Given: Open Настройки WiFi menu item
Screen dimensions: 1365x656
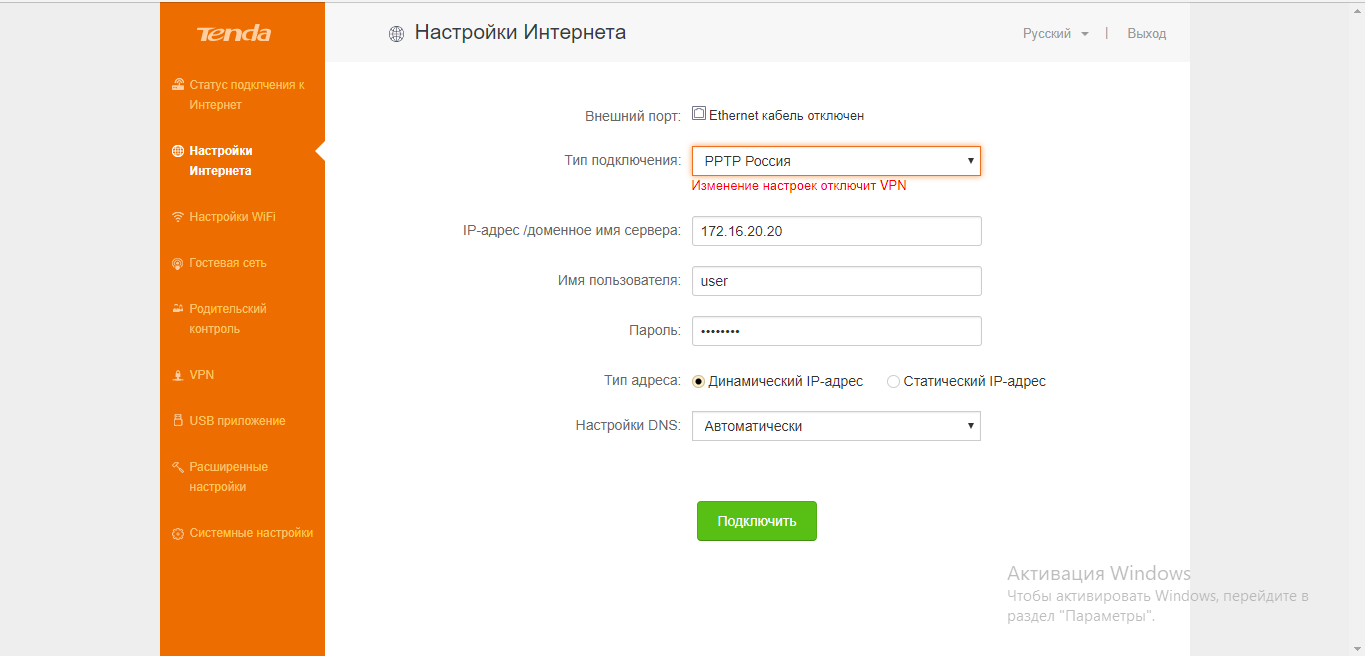Looking at the screenshot, I should pyautogui.click(x=232, y=217).
